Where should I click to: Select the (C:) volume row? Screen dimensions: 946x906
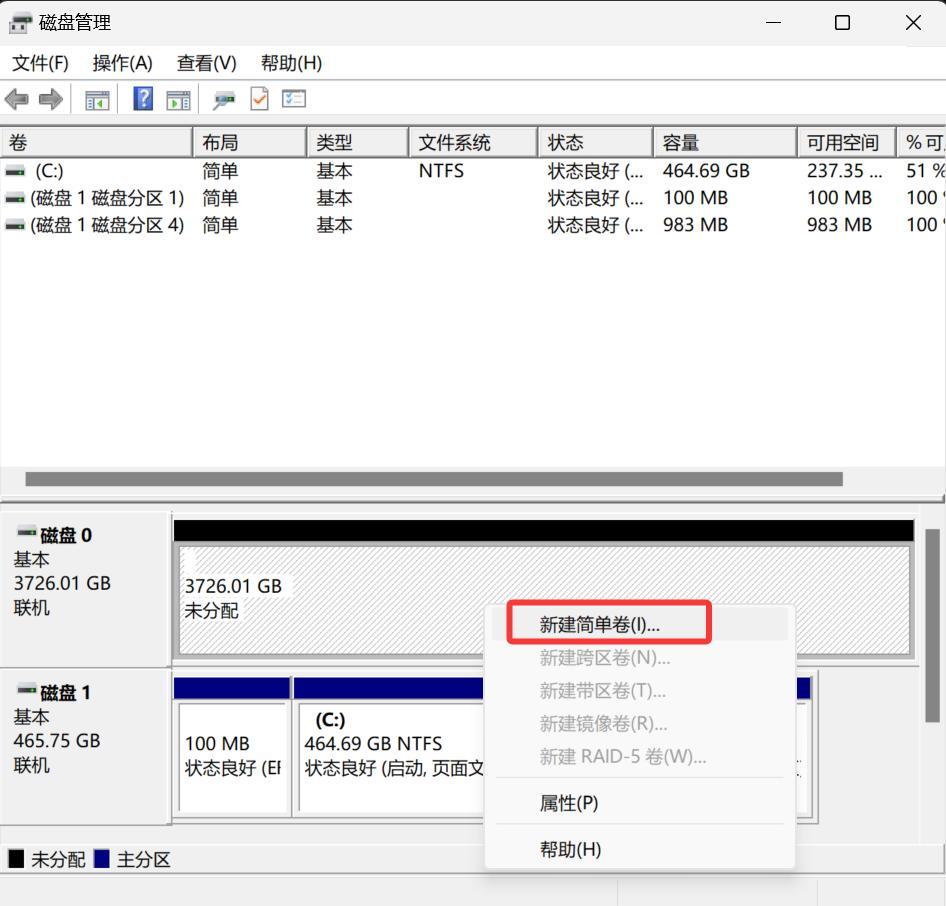[473, 171]
